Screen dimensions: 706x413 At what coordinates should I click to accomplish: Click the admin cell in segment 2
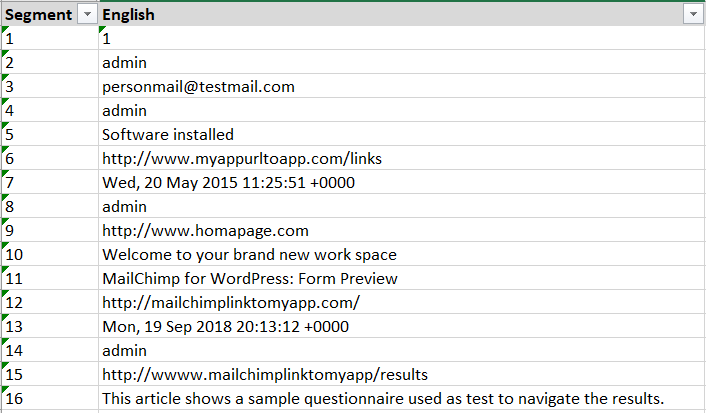[x=125, y=63]
